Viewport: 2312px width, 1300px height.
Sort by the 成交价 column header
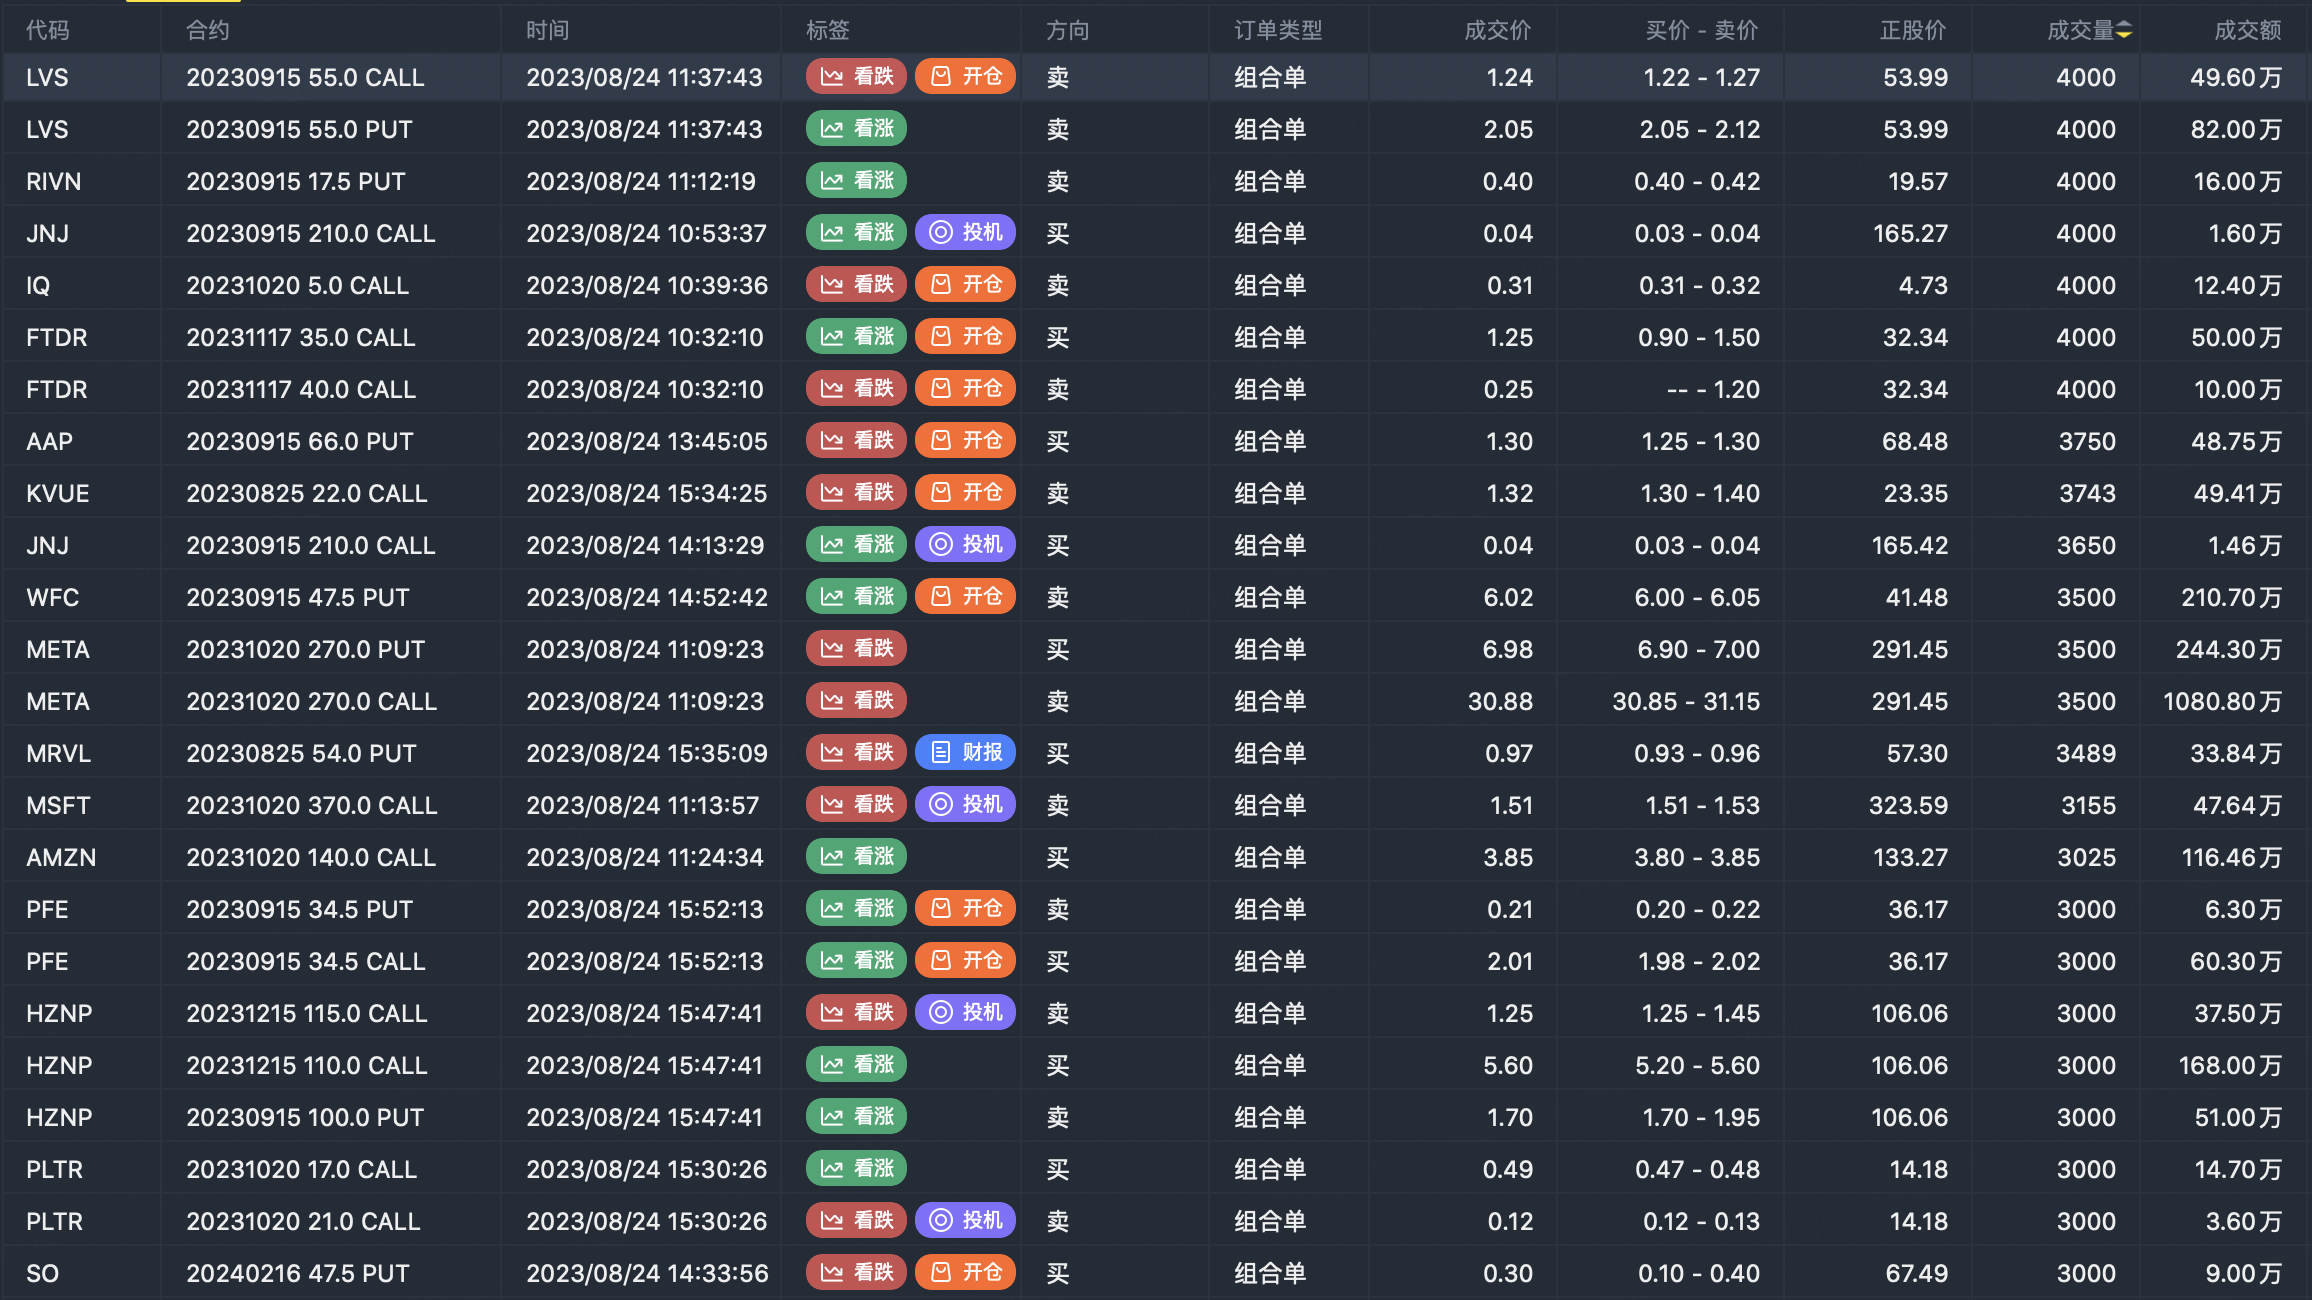click(x=1497, y=31)
